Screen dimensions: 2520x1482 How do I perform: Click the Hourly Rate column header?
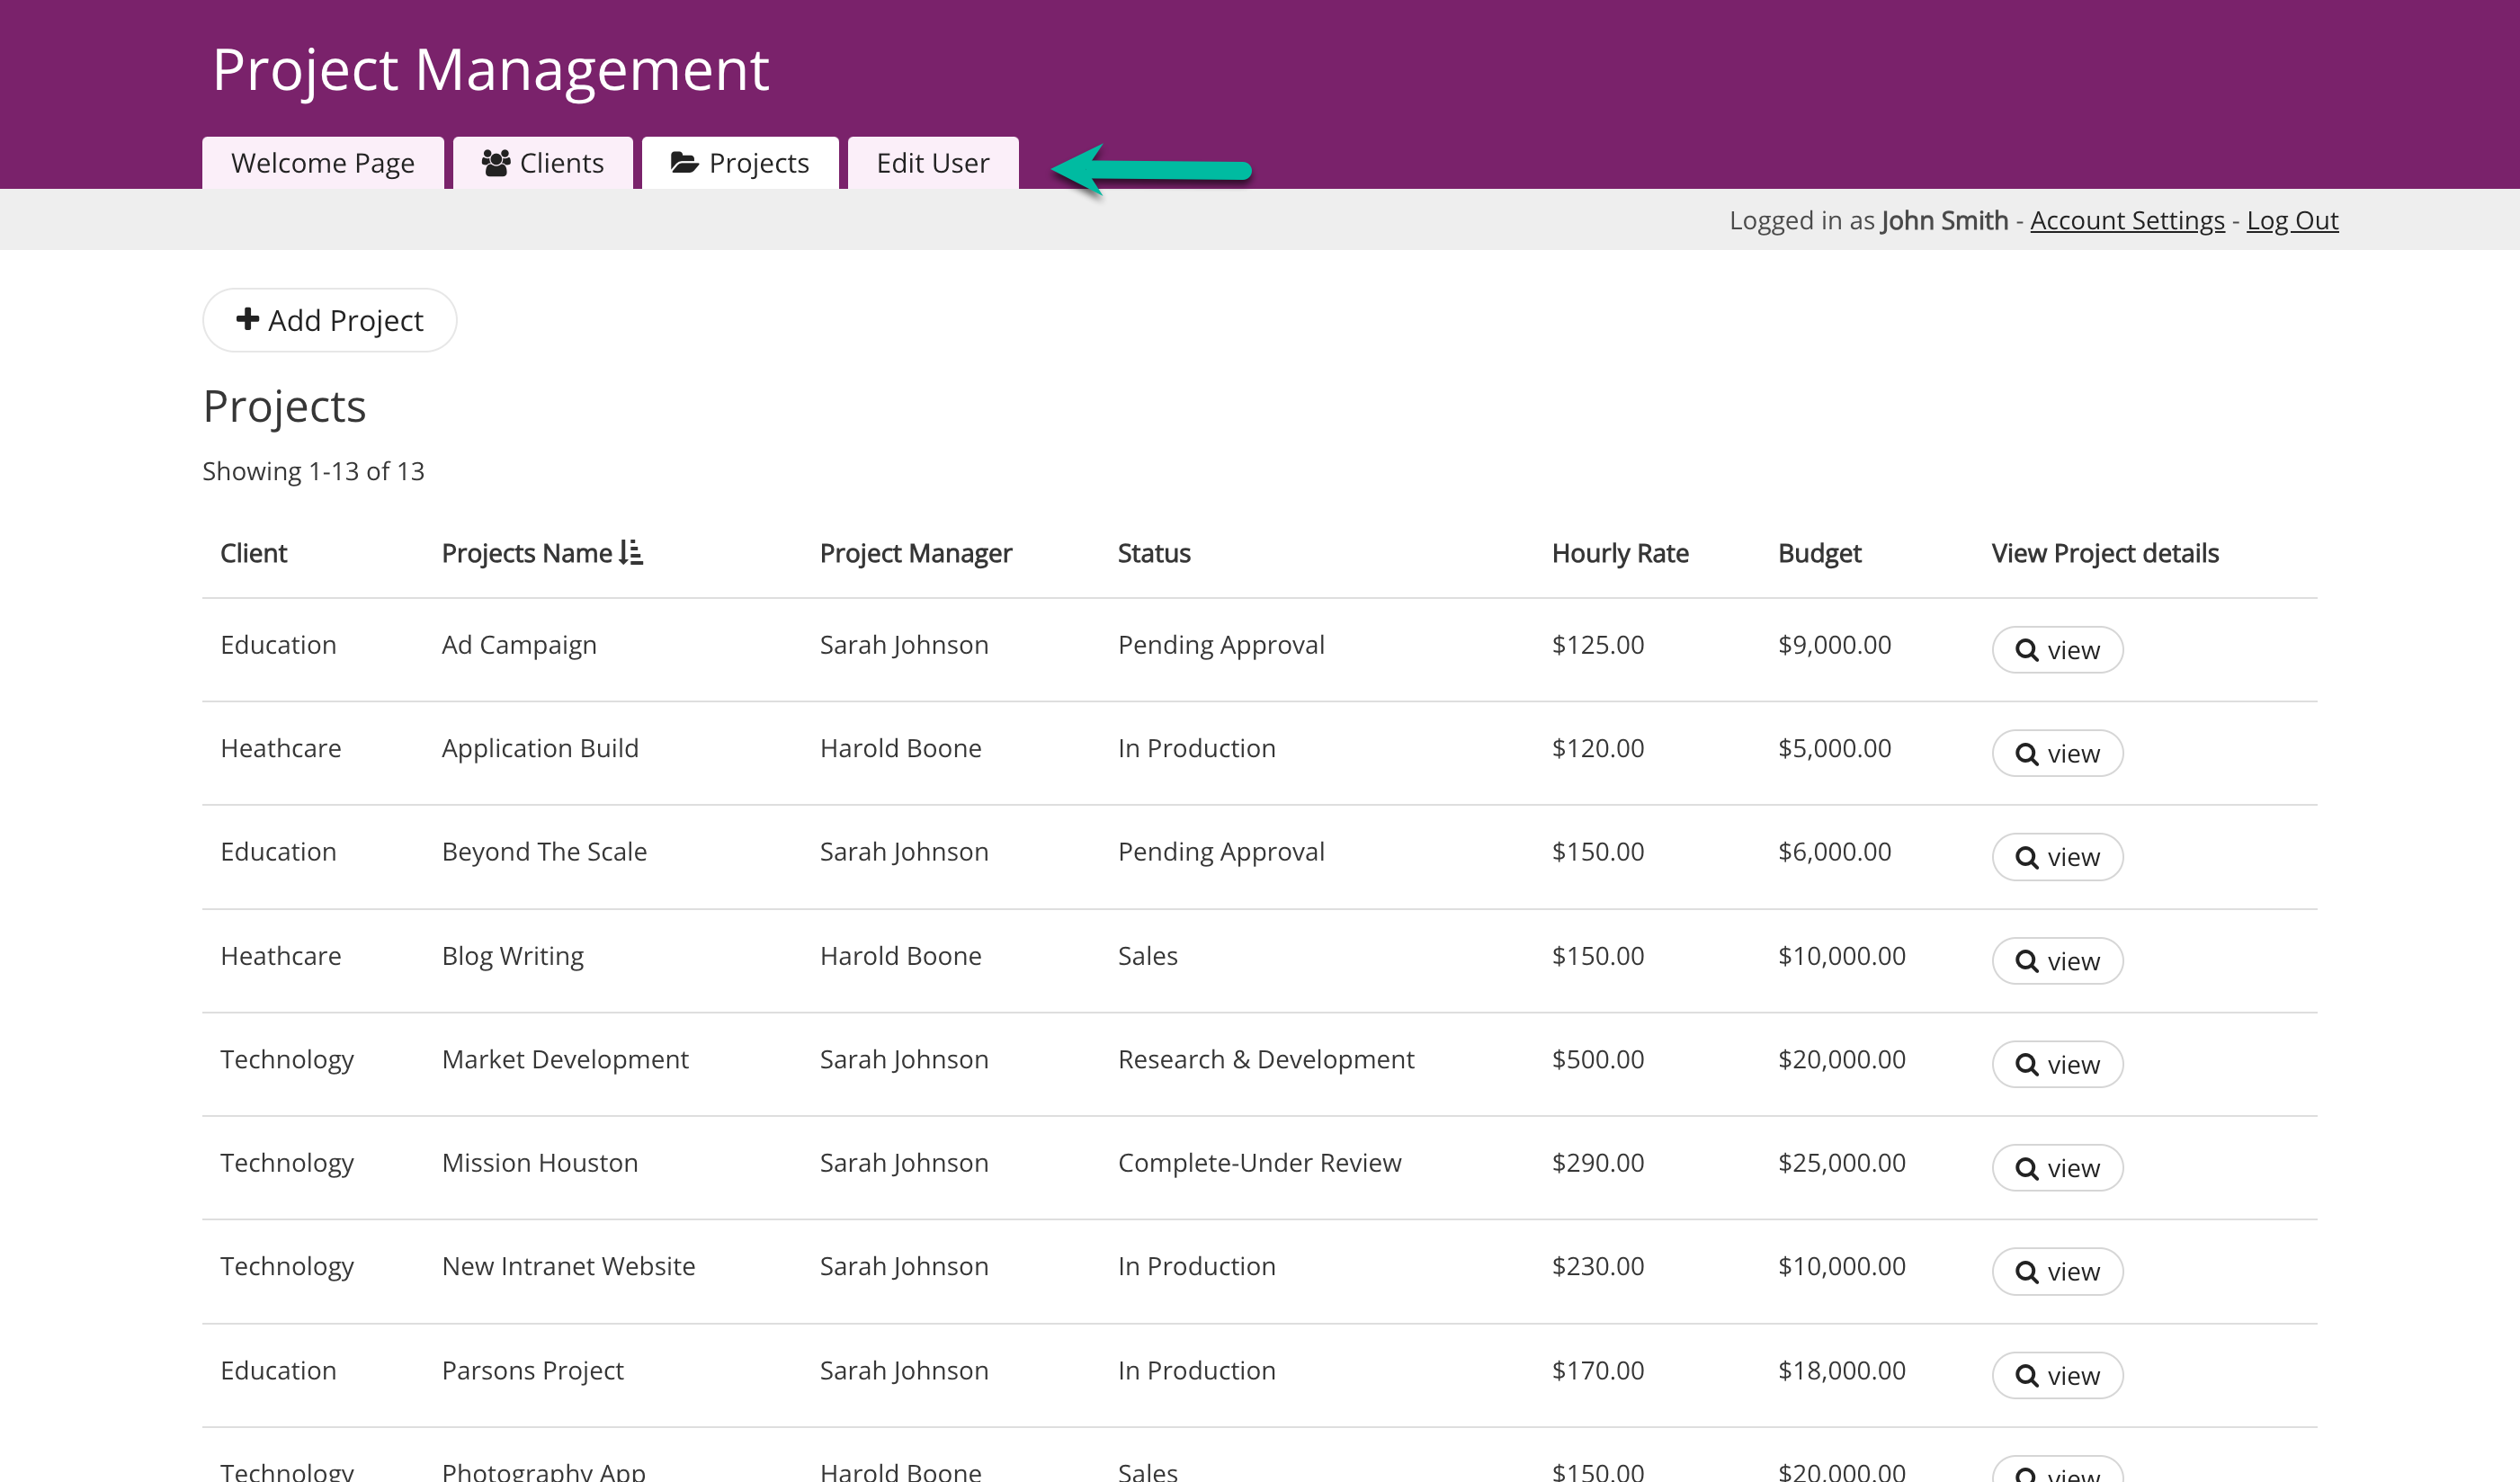[1620, 553]
